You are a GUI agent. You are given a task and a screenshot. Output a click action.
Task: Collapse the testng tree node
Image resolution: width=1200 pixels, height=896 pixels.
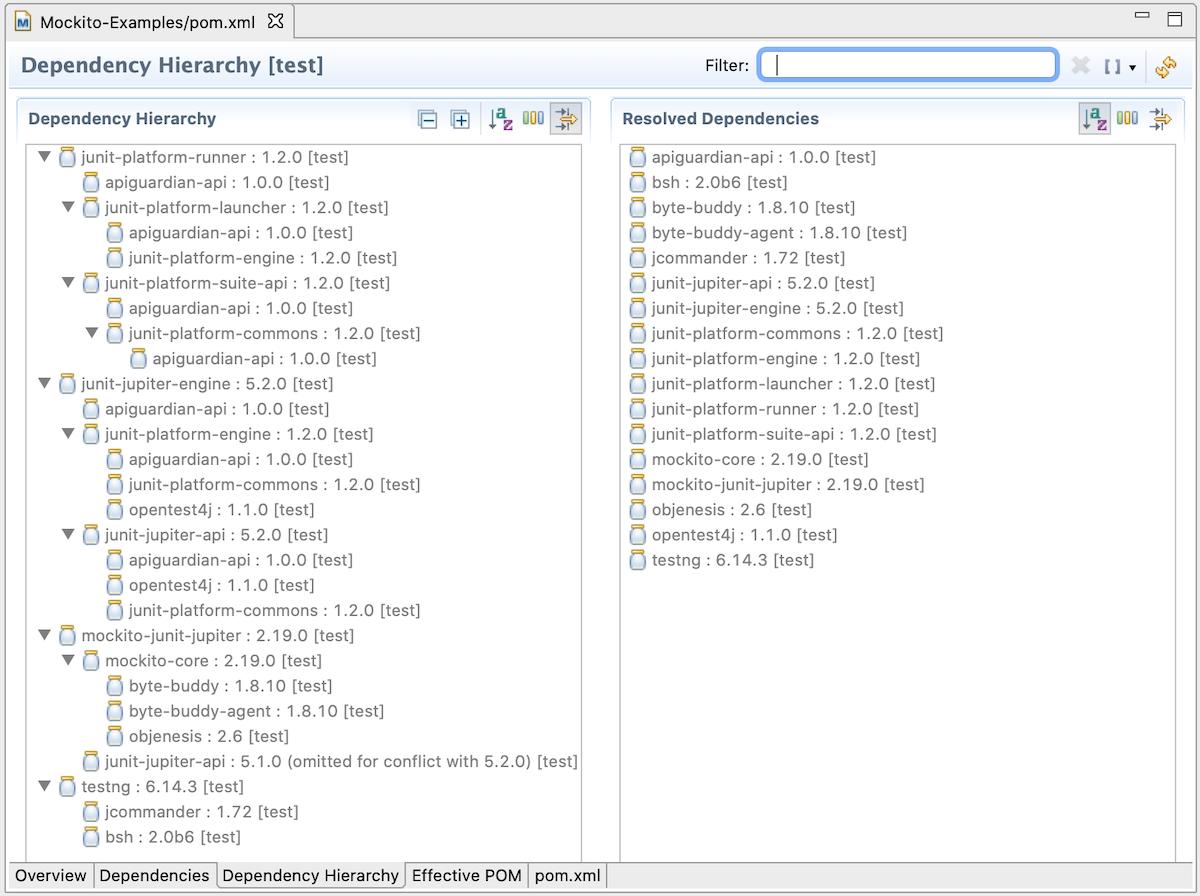coord(44,787)
